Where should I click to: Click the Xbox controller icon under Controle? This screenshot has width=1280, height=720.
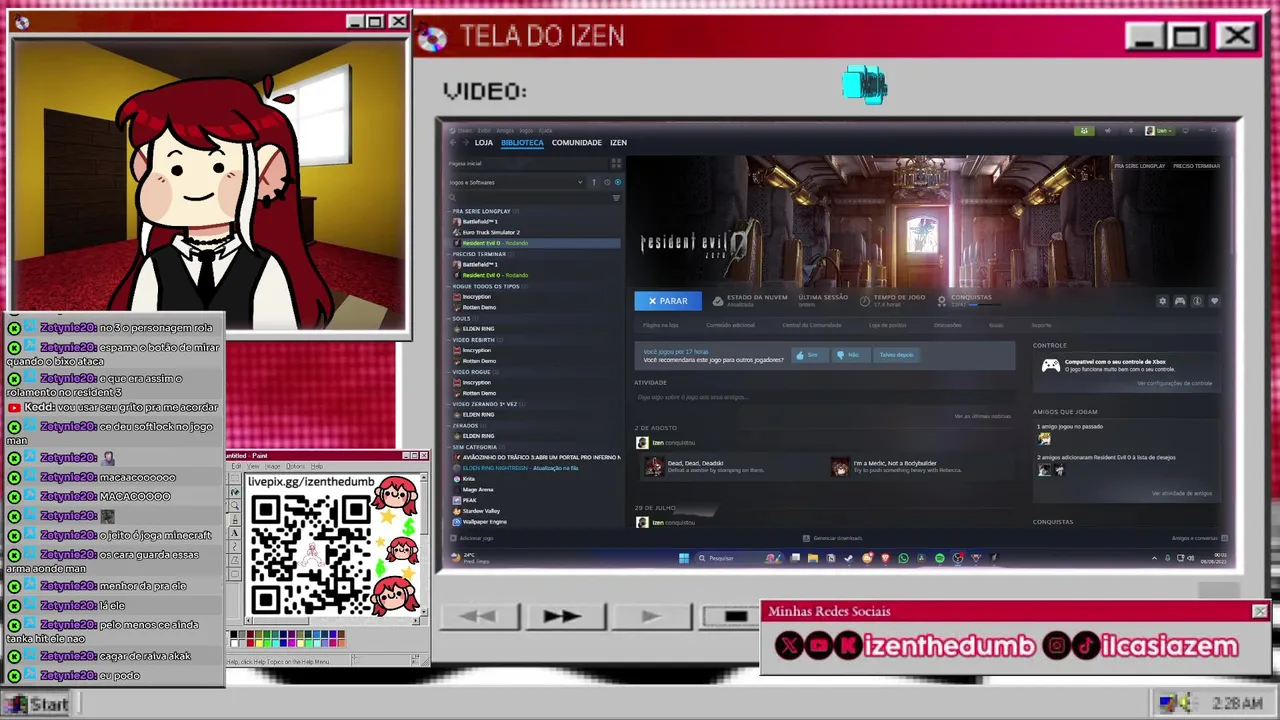pos(1050,365)
